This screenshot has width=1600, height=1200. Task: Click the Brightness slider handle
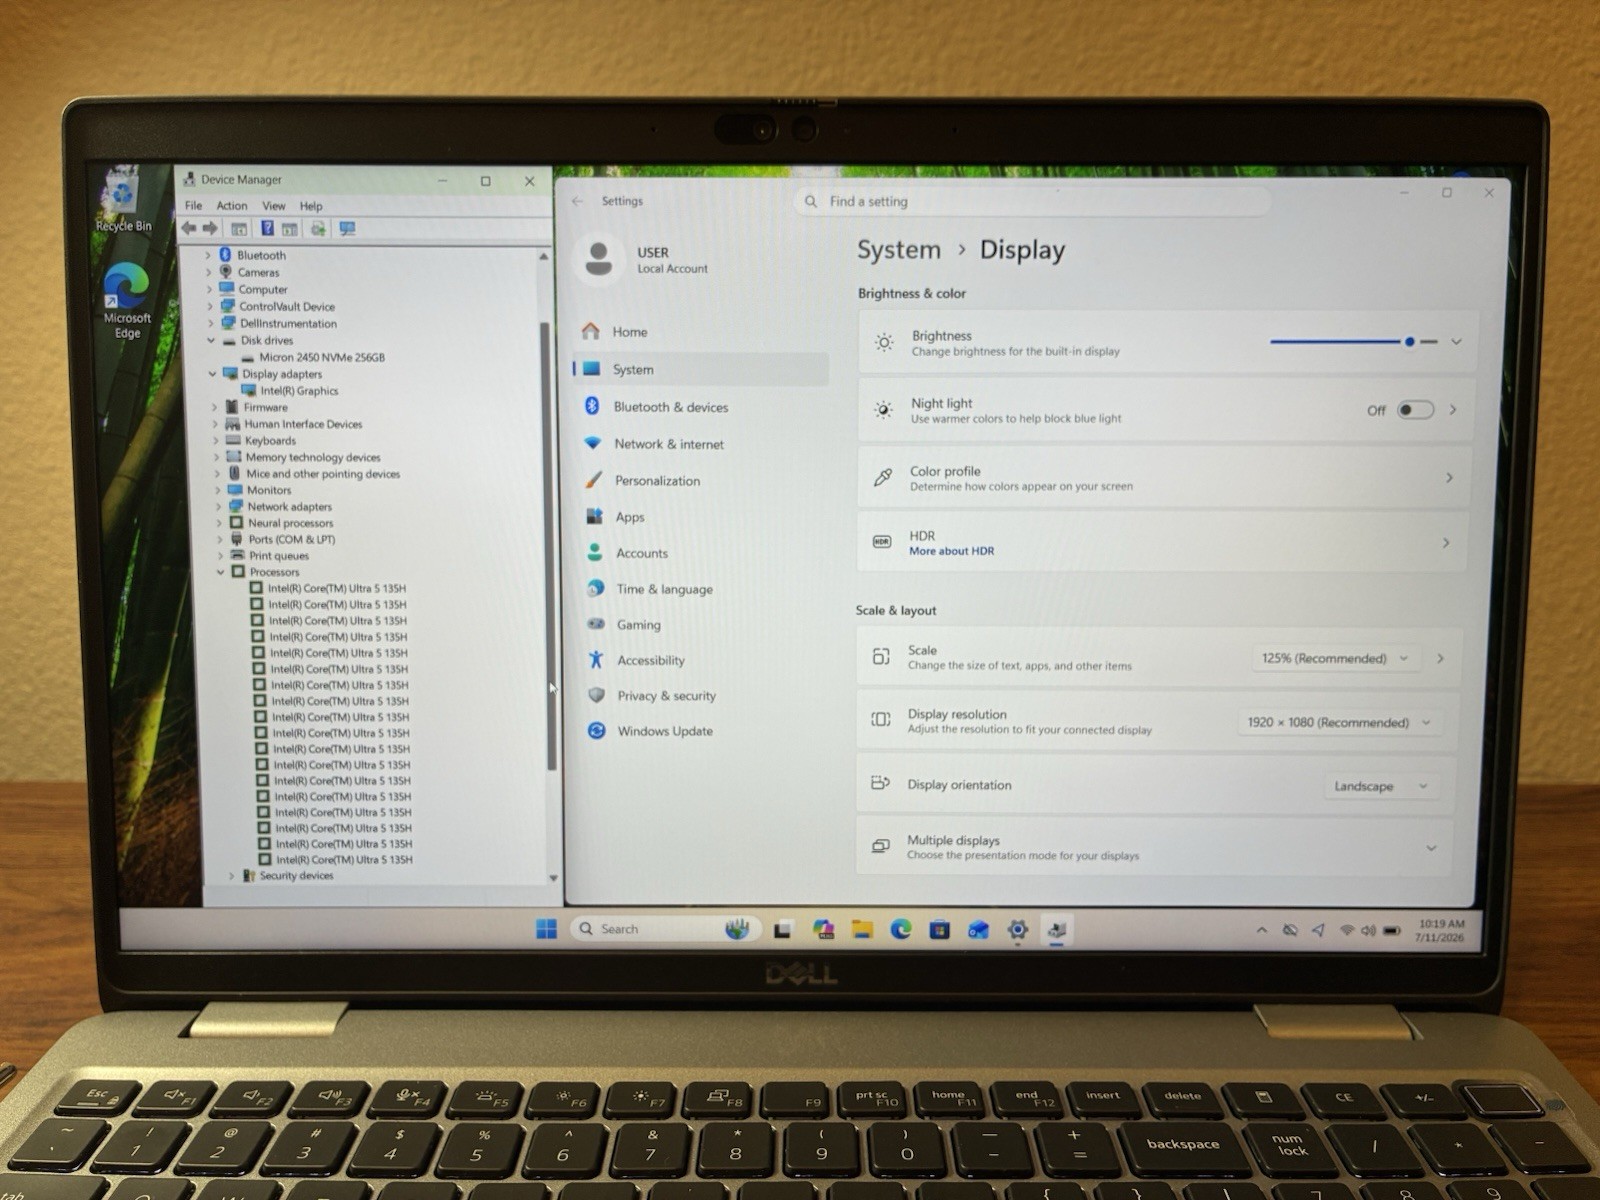click(x=1409, y=342)
